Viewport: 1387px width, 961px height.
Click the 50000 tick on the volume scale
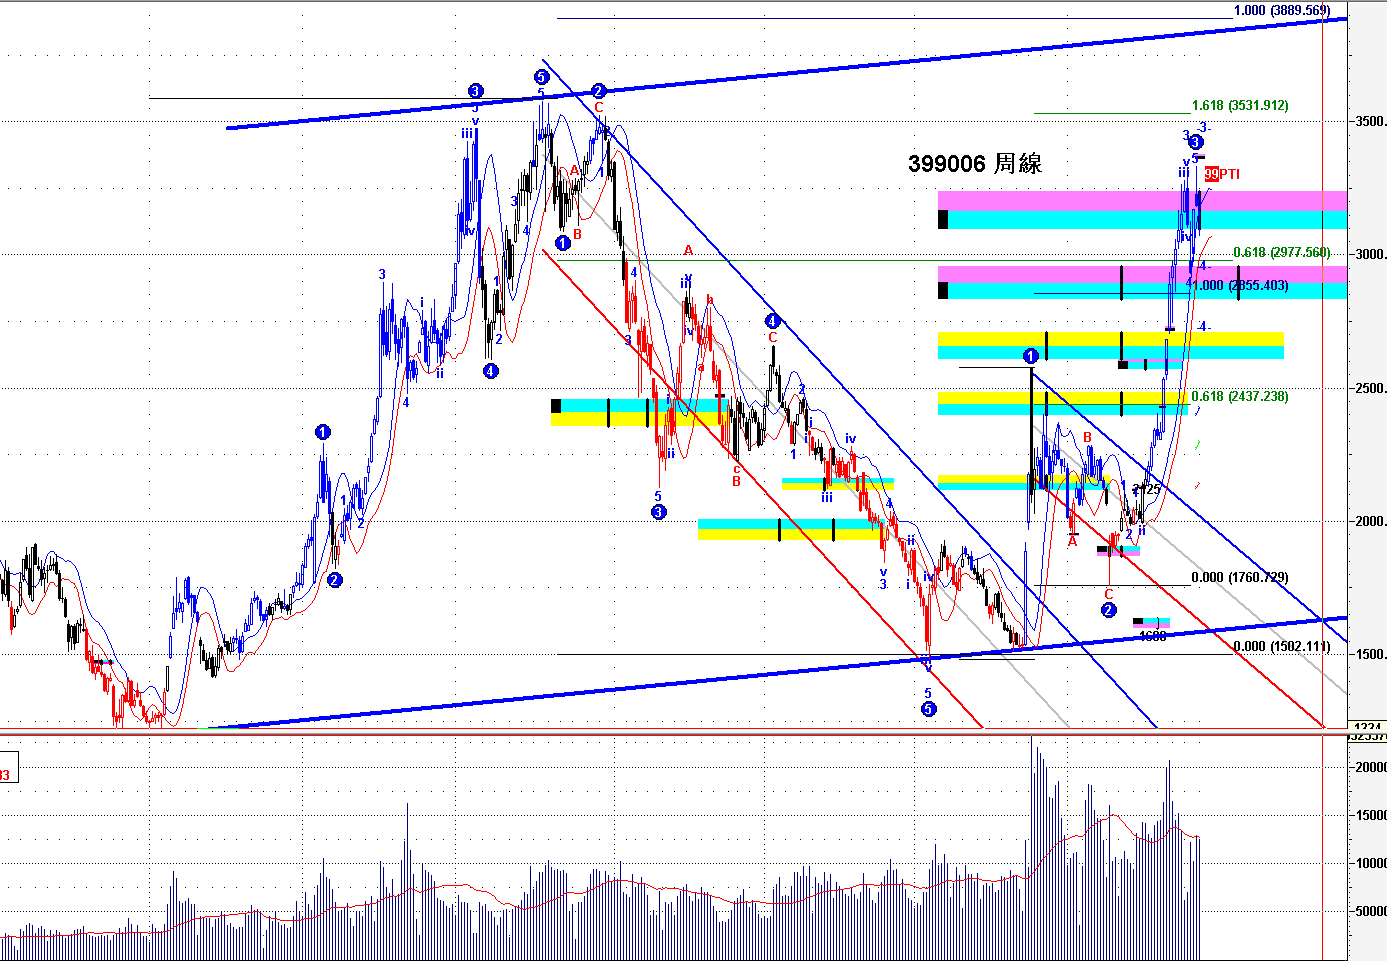coord(1369,911)
